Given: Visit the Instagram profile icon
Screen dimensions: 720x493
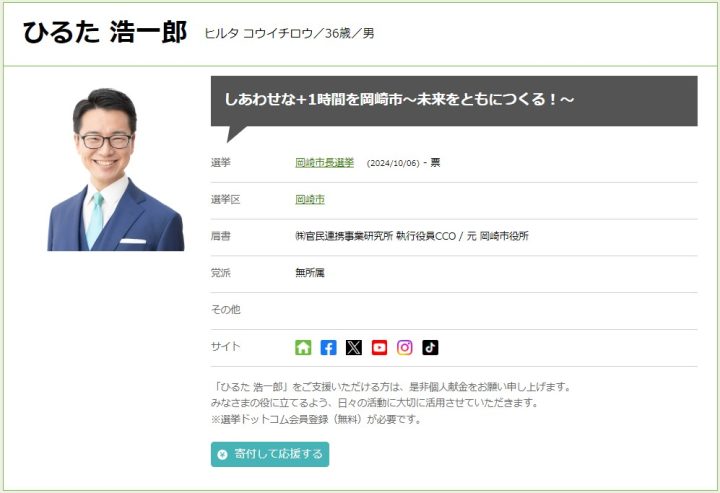Looking at the screenshot, I should coord(405,348).
